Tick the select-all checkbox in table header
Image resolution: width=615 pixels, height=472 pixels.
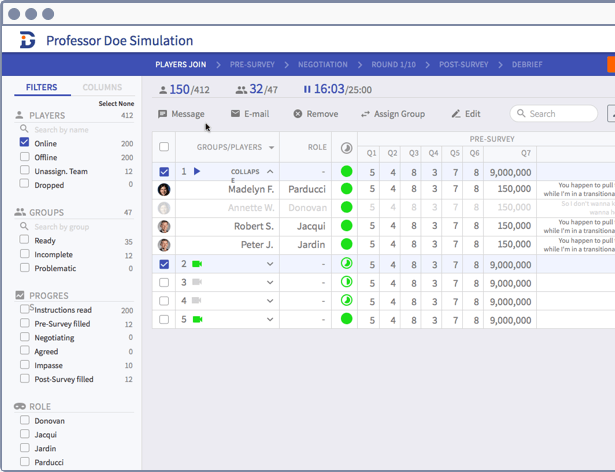point(164,147)
